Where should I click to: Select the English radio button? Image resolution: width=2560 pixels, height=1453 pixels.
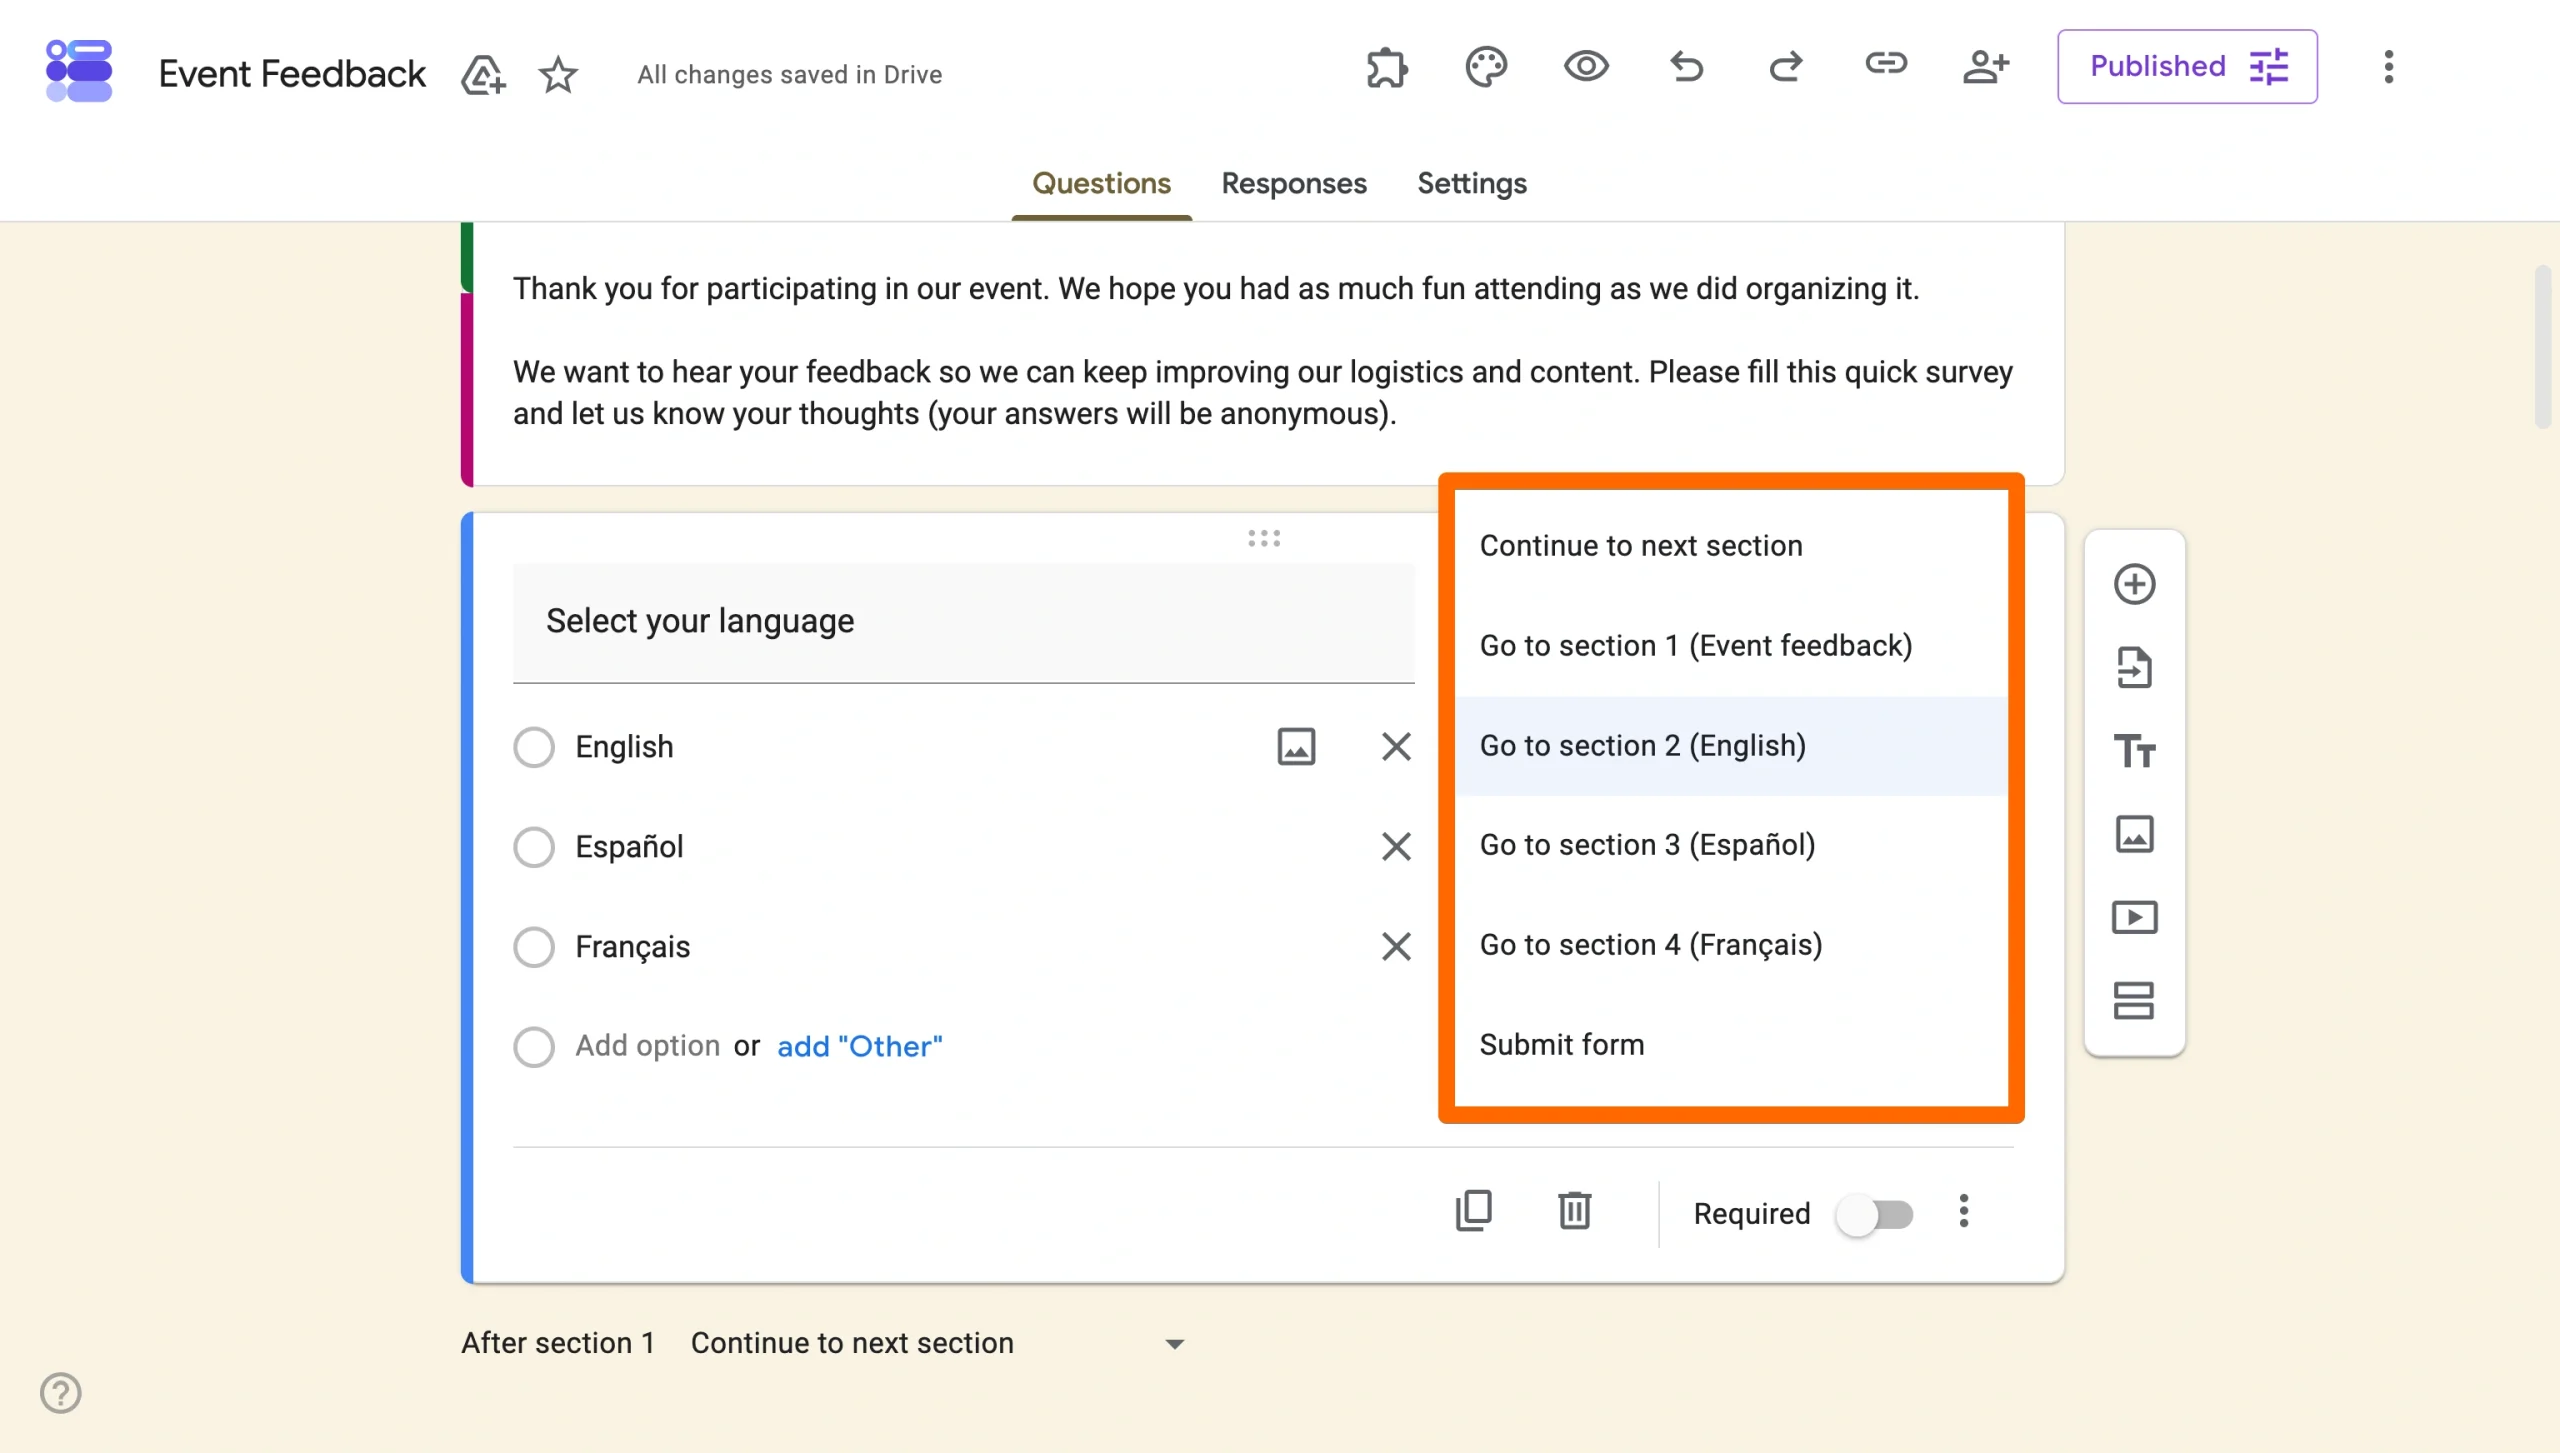[534, 747]
